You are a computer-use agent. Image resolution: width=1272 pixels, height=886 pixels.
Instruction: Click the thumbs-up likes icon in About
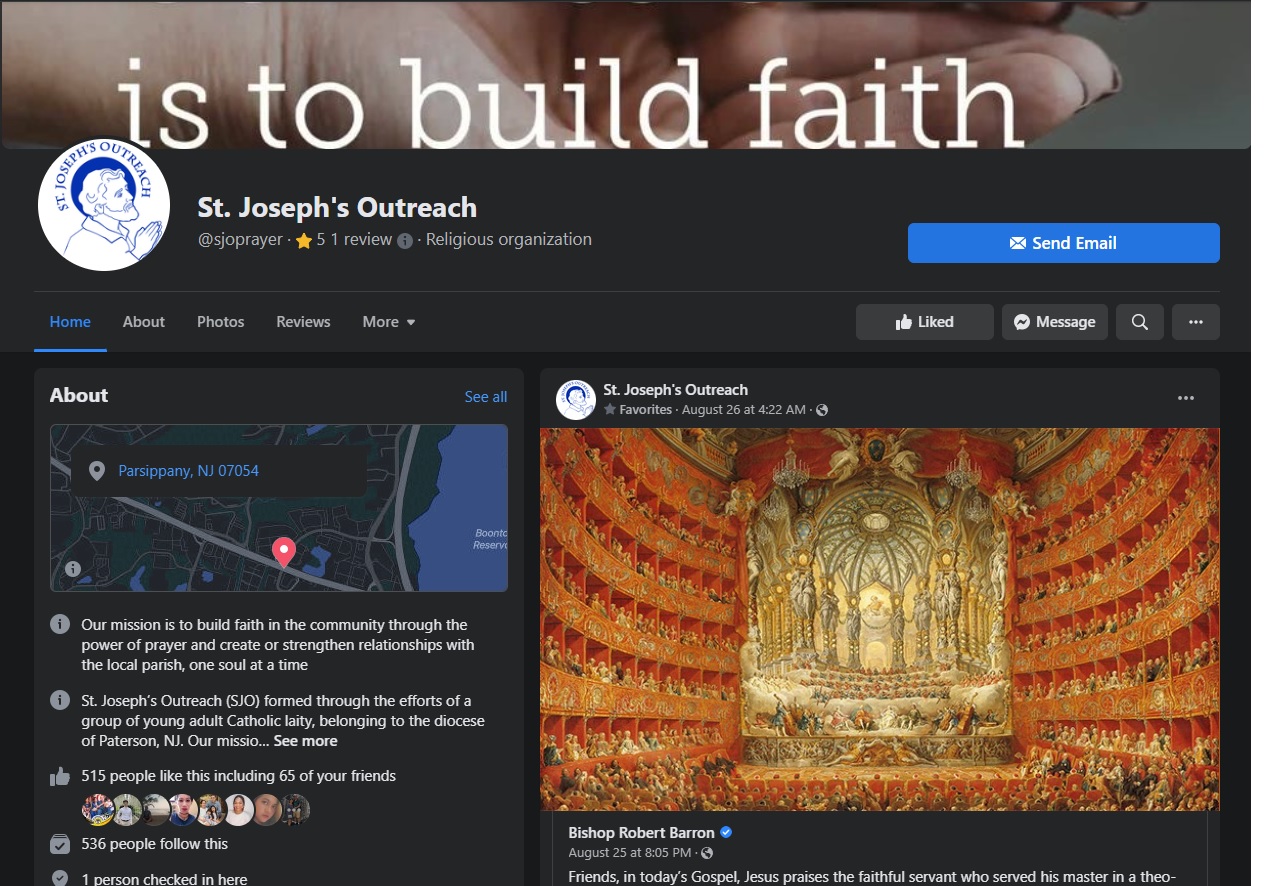(60, 777)
